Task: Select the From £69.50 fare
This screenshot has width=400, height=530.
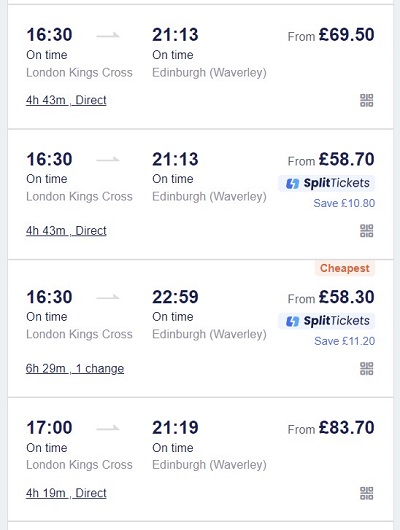Action: (x=331, y=35)
